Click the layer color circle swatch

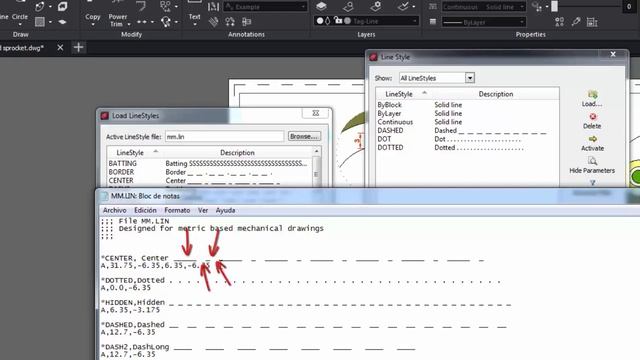pyautogui.click(x=347, y=21)
